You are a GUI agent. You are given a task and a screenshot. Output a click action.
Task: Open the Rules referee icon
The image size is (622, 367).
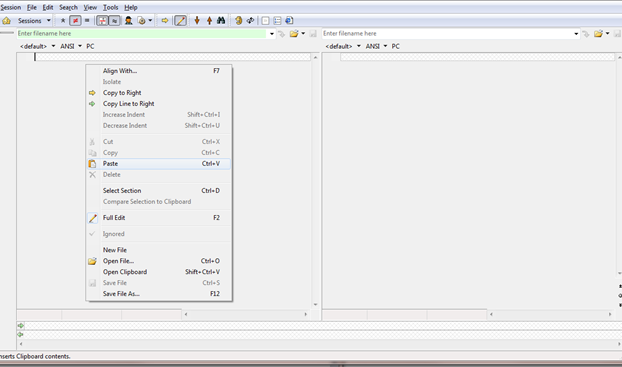click(129, 21)
